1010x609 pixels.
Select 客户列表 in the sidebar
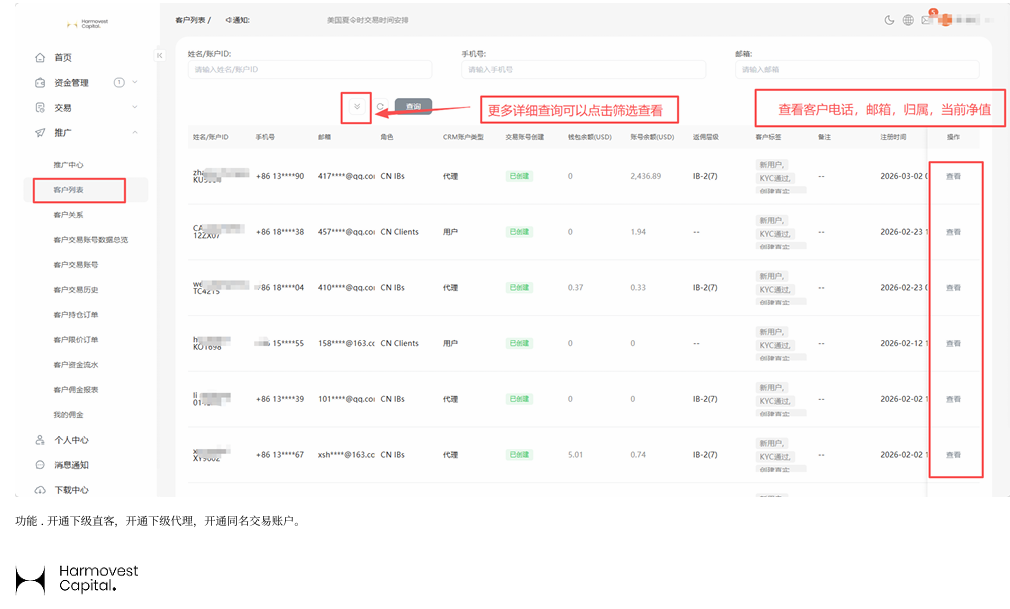coord(68,190)
